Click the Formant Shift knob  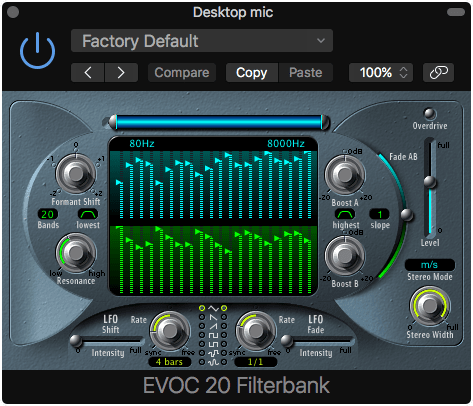tap(76, 174)
